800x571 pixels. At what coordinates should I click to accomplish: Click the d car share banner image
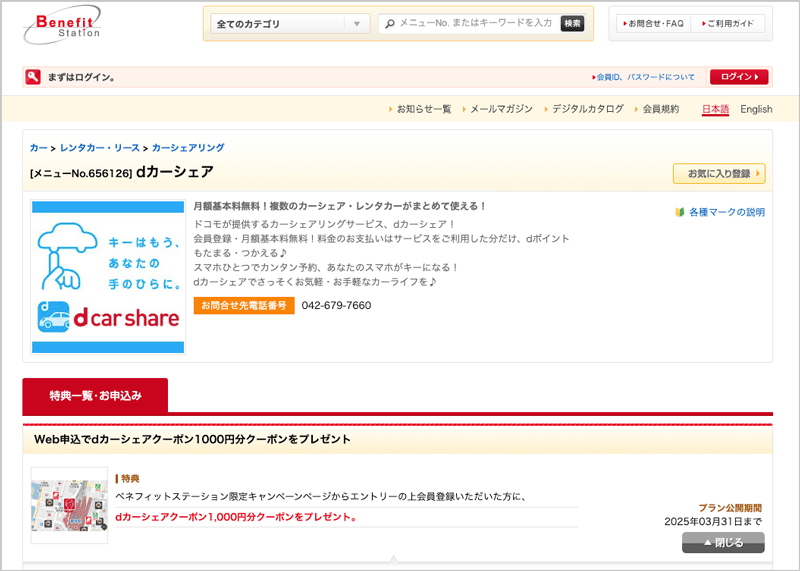(x=108, y=277)
